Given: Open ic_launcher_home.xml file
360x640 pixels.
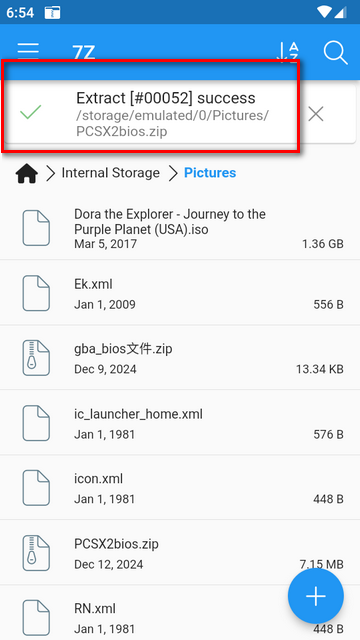Looking at the screenshot, I should [180, 422].
